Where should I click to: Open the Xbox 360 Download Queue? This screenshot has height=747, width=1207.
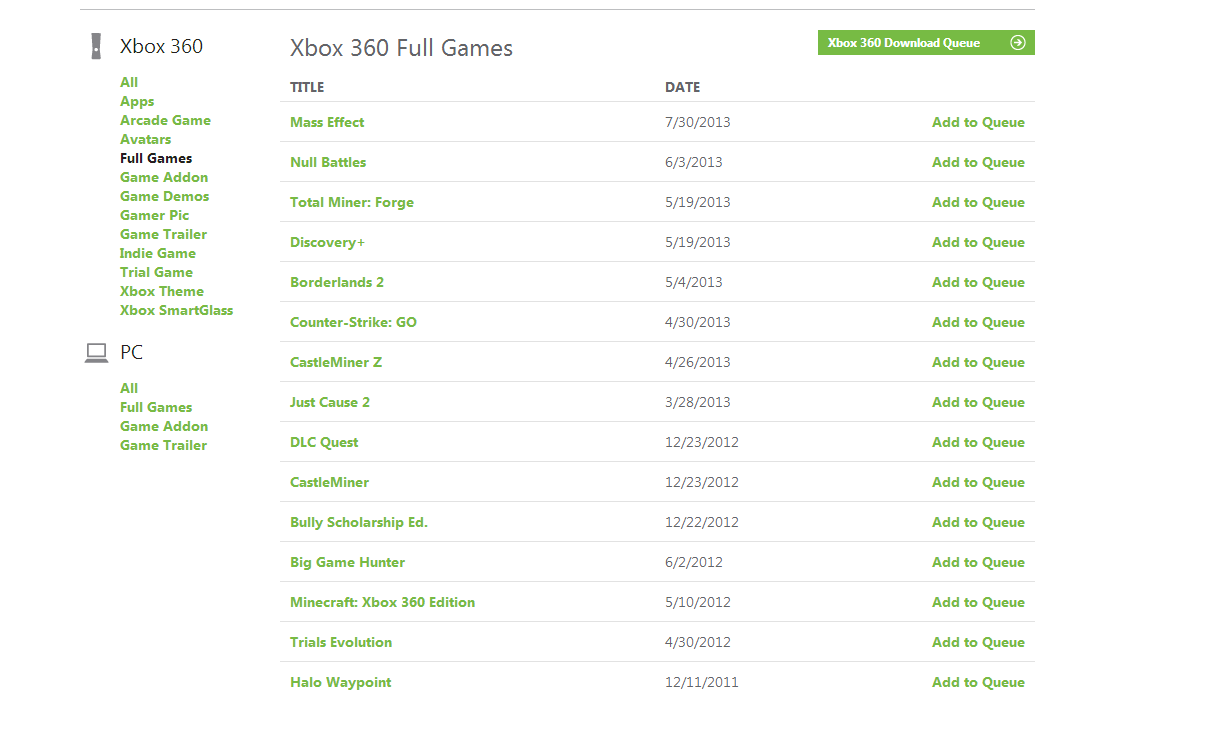[x=904, y=43]
